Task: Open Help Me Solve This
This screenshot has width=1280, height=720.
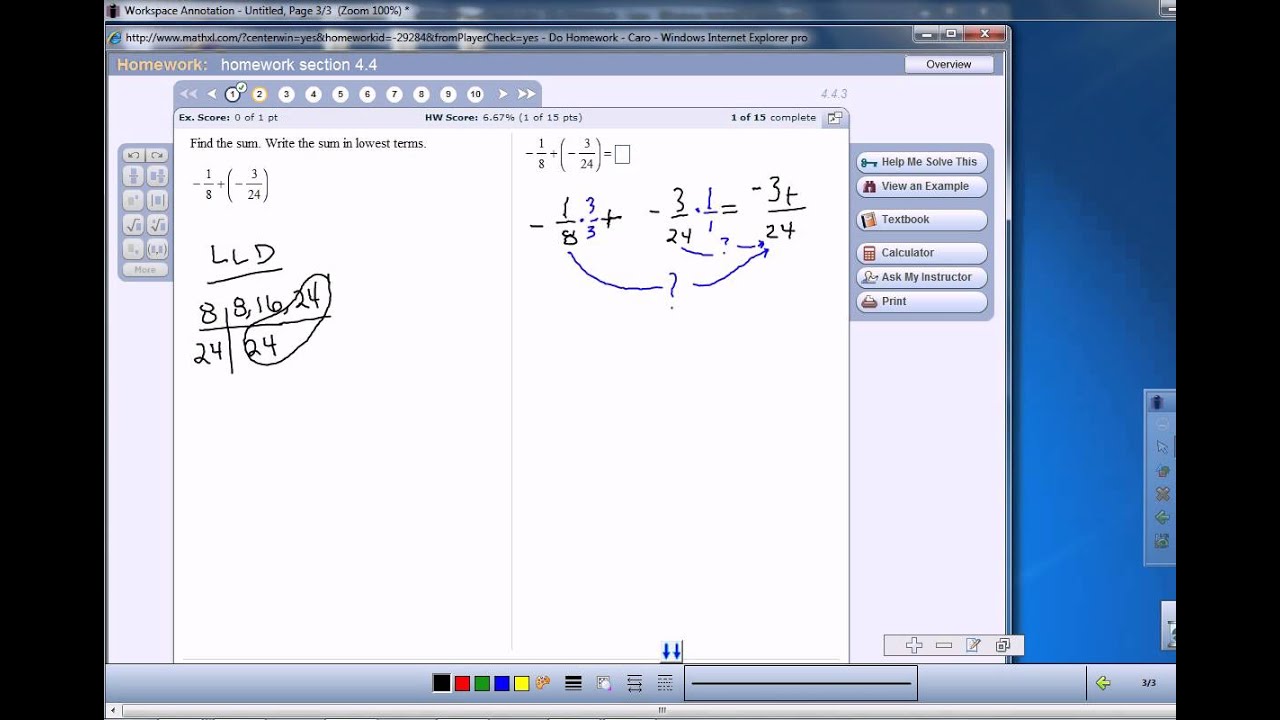Action: point(922,162)
